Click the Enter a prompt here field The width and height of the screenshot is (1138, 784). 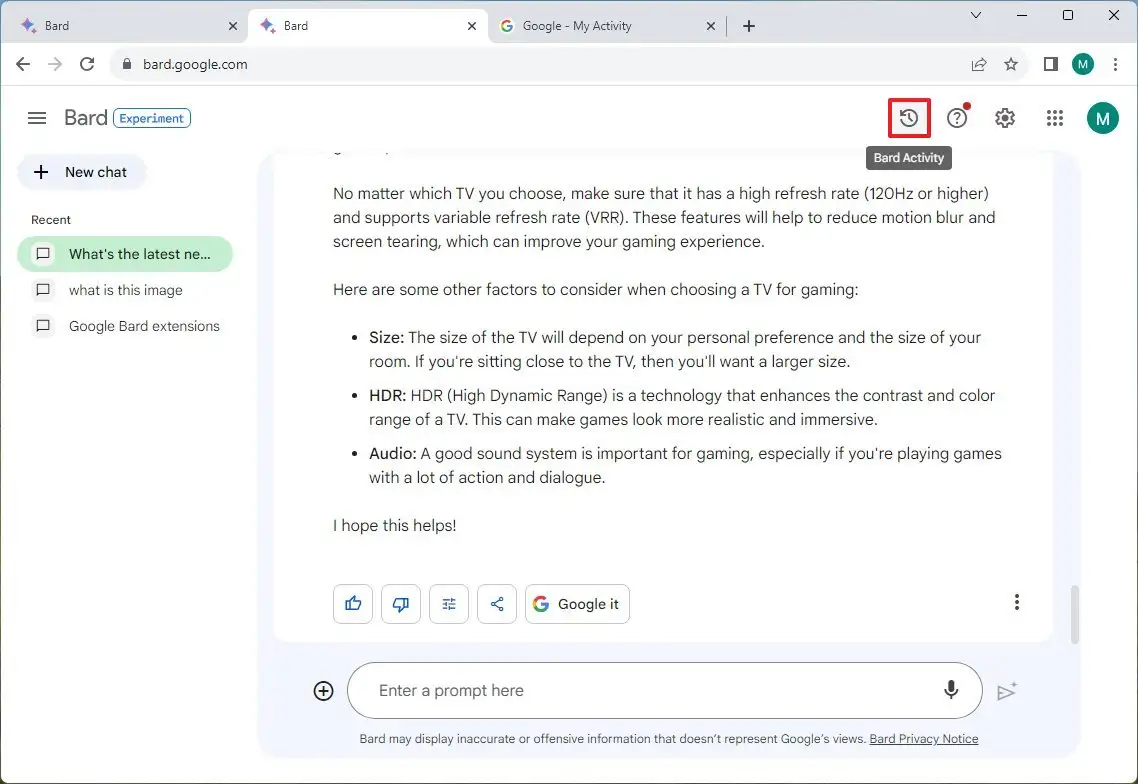[664, 690]
